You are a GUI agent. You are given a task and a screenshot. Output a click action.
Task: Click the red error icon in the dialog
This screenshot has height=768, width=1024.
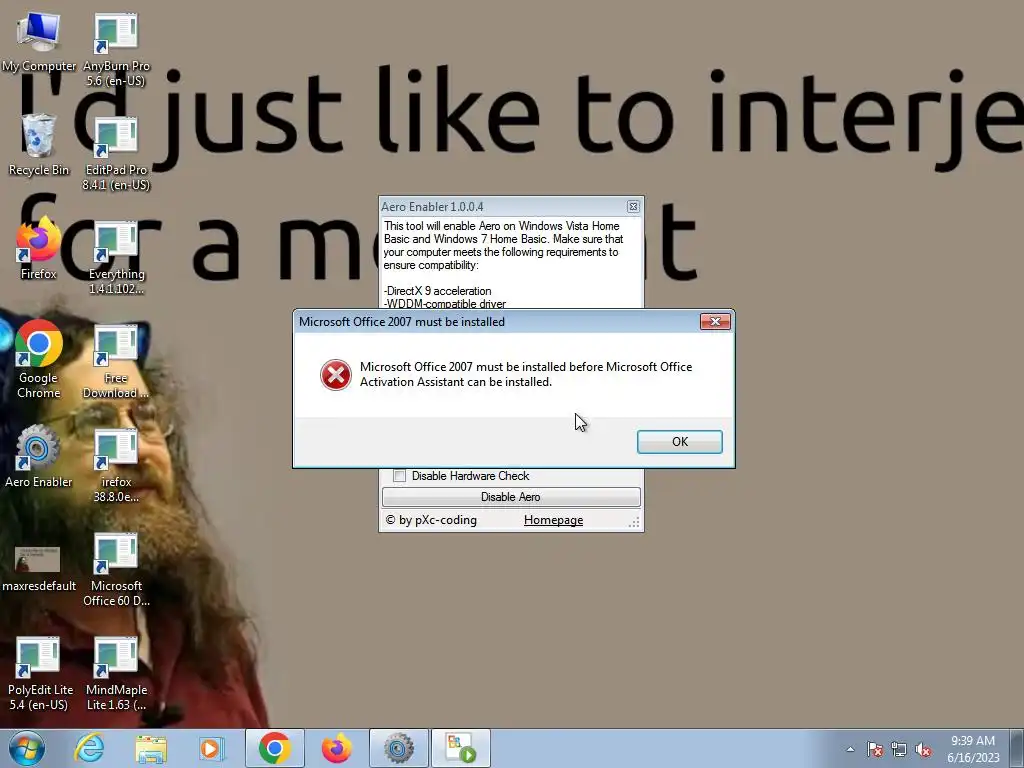(336, 375)
